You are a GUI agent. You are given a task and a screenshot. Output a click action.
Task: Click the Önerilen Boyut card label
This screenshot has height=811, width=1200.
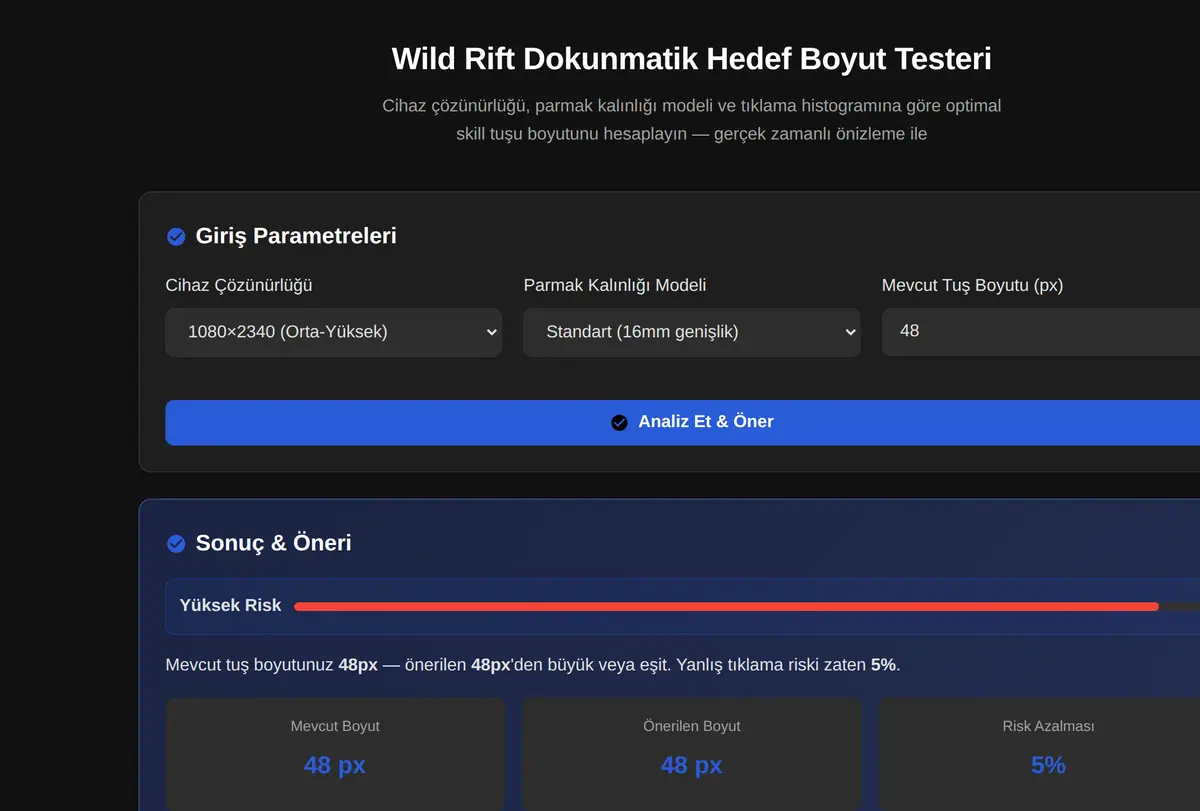click(x=692, y=726)
